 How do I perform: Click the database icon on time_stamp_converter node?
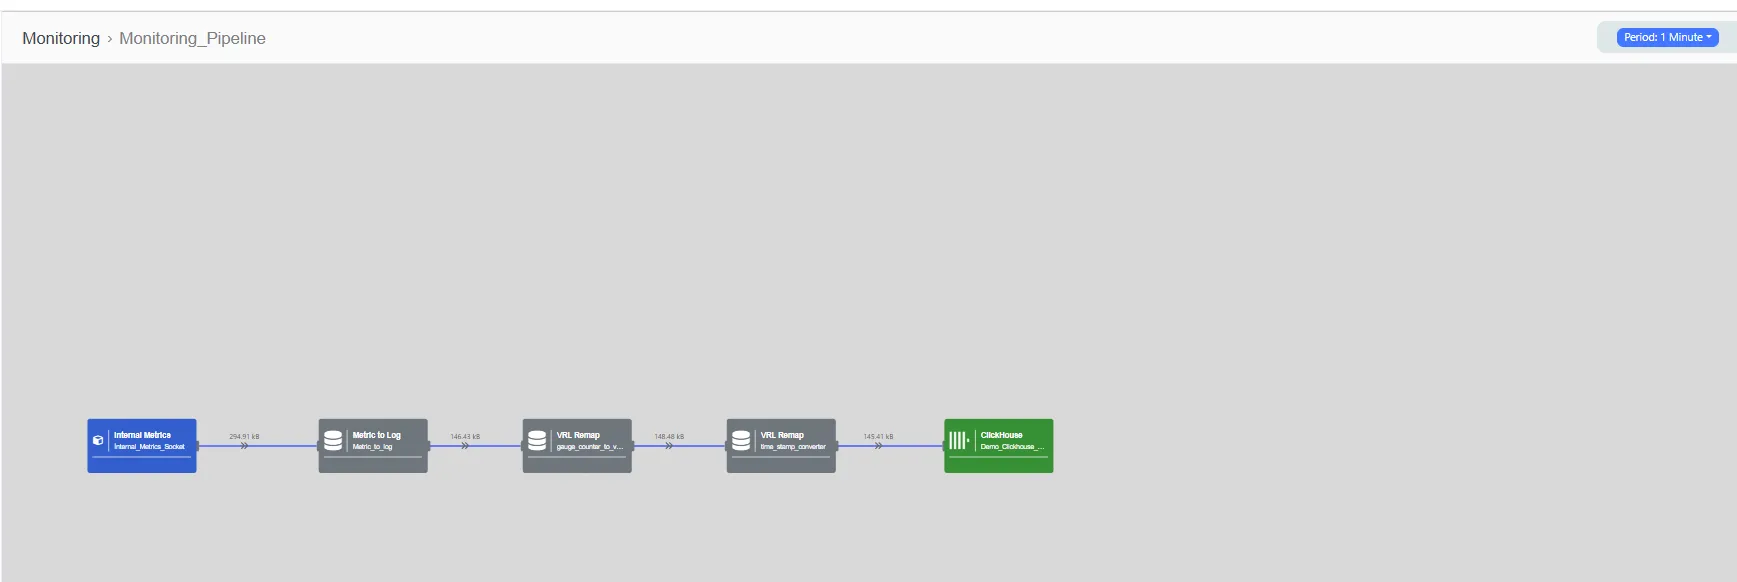point(741,440)
